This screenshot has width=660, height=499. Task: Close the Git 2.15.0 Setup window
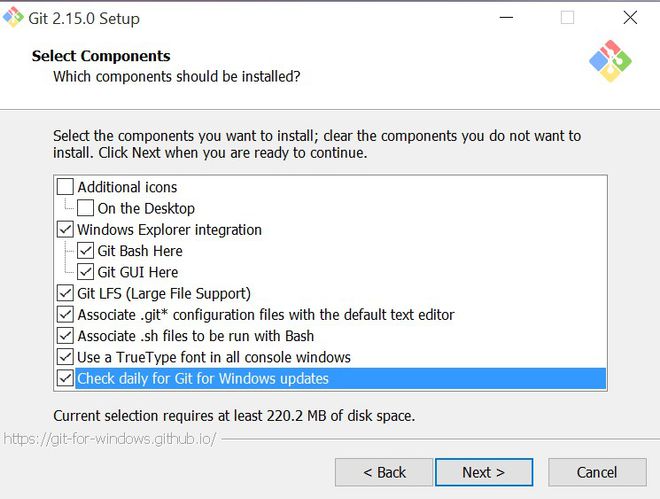(x=629, y=18)
